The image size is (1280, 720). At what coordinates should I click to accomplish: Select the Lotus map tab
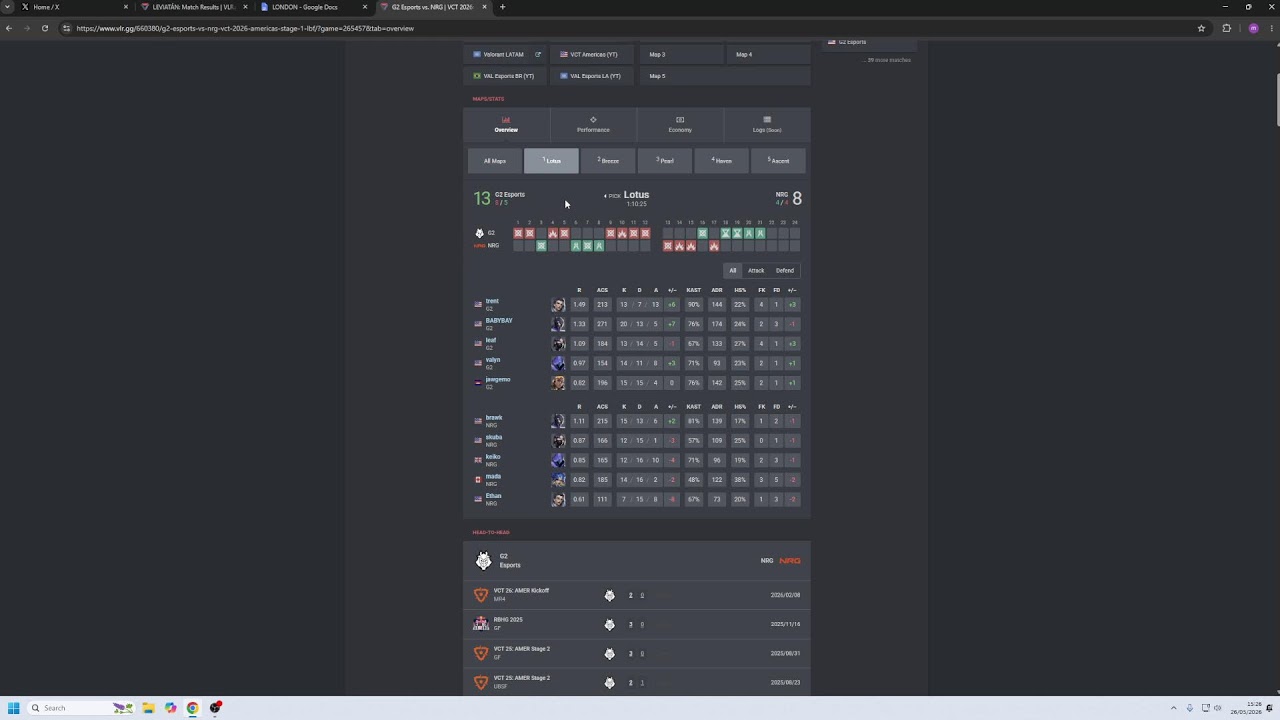tap(552, 161)
